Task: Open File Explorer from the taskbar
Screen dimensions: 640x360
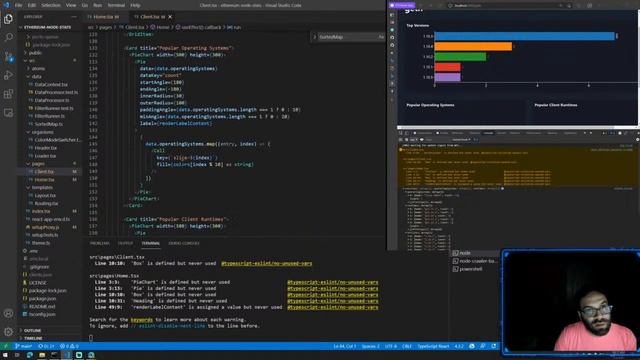Action: pyautogui.click(x=42, y=355)
